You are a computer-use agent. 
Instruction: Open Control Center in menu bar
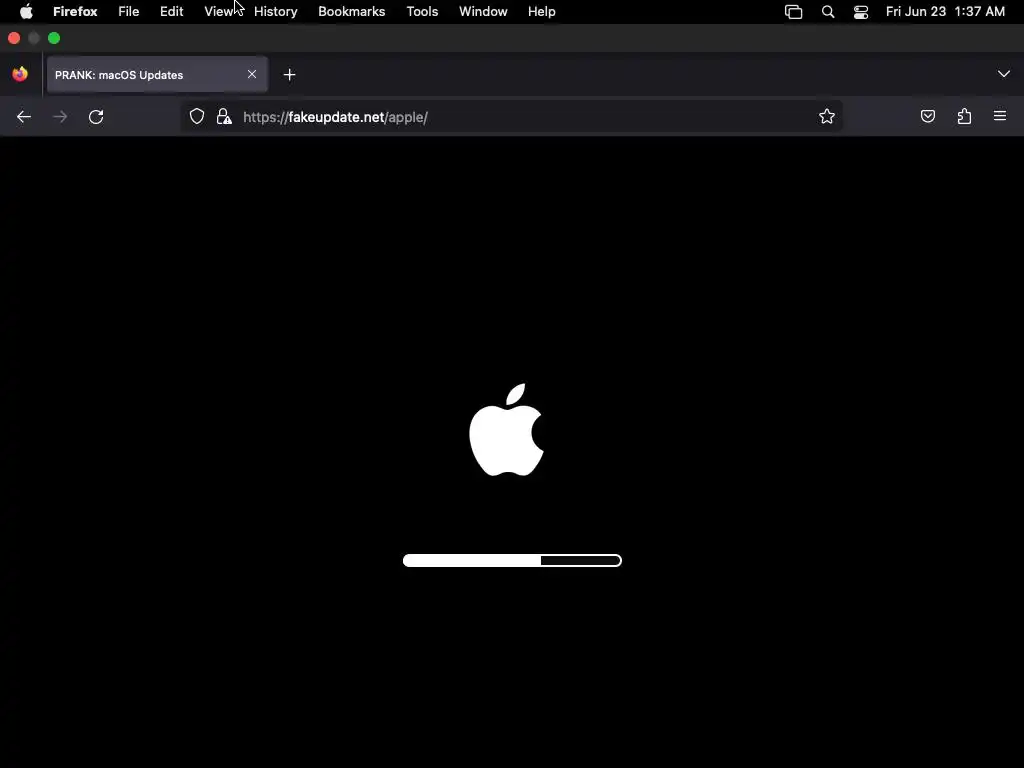[x=861, y=12]
